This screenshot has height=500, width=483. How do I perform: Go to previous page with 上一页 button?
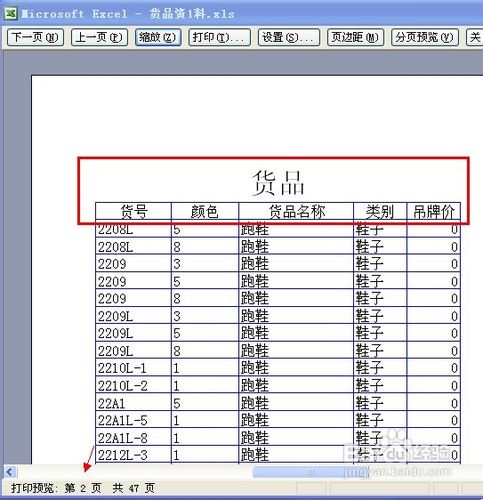(99, 37)
